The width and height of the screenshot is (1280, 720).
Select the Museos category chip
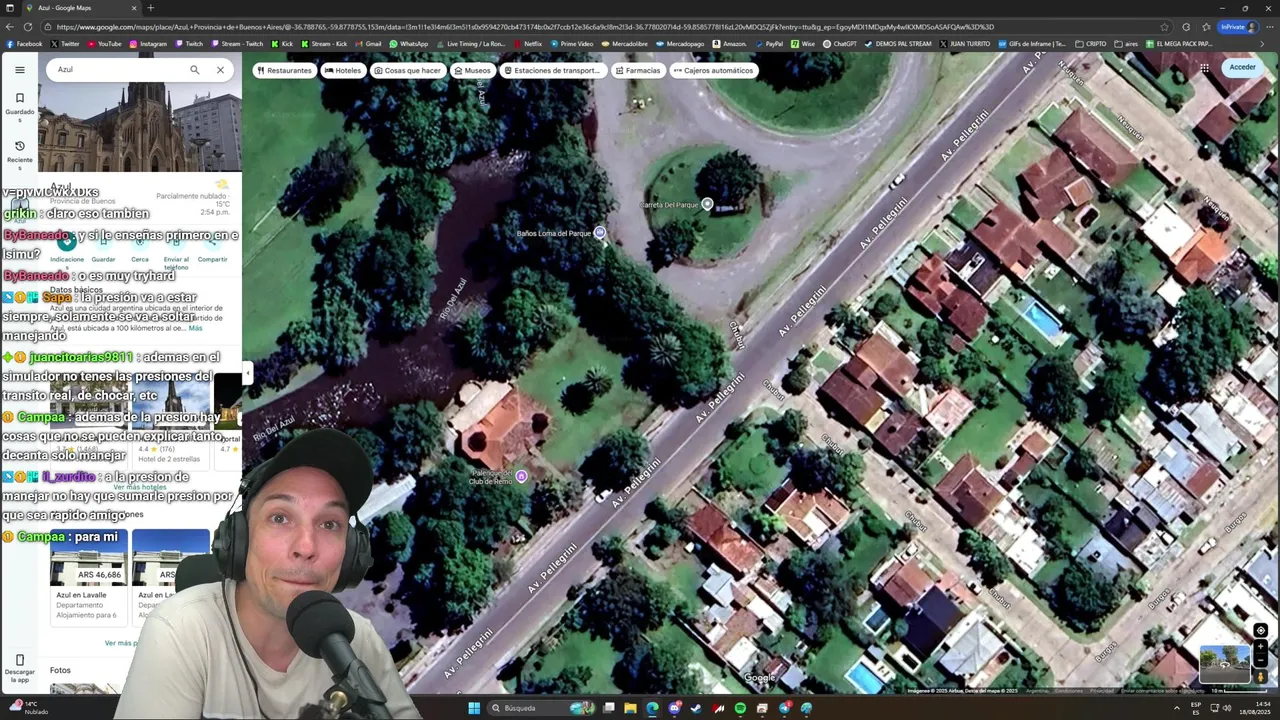coord(472,70)
